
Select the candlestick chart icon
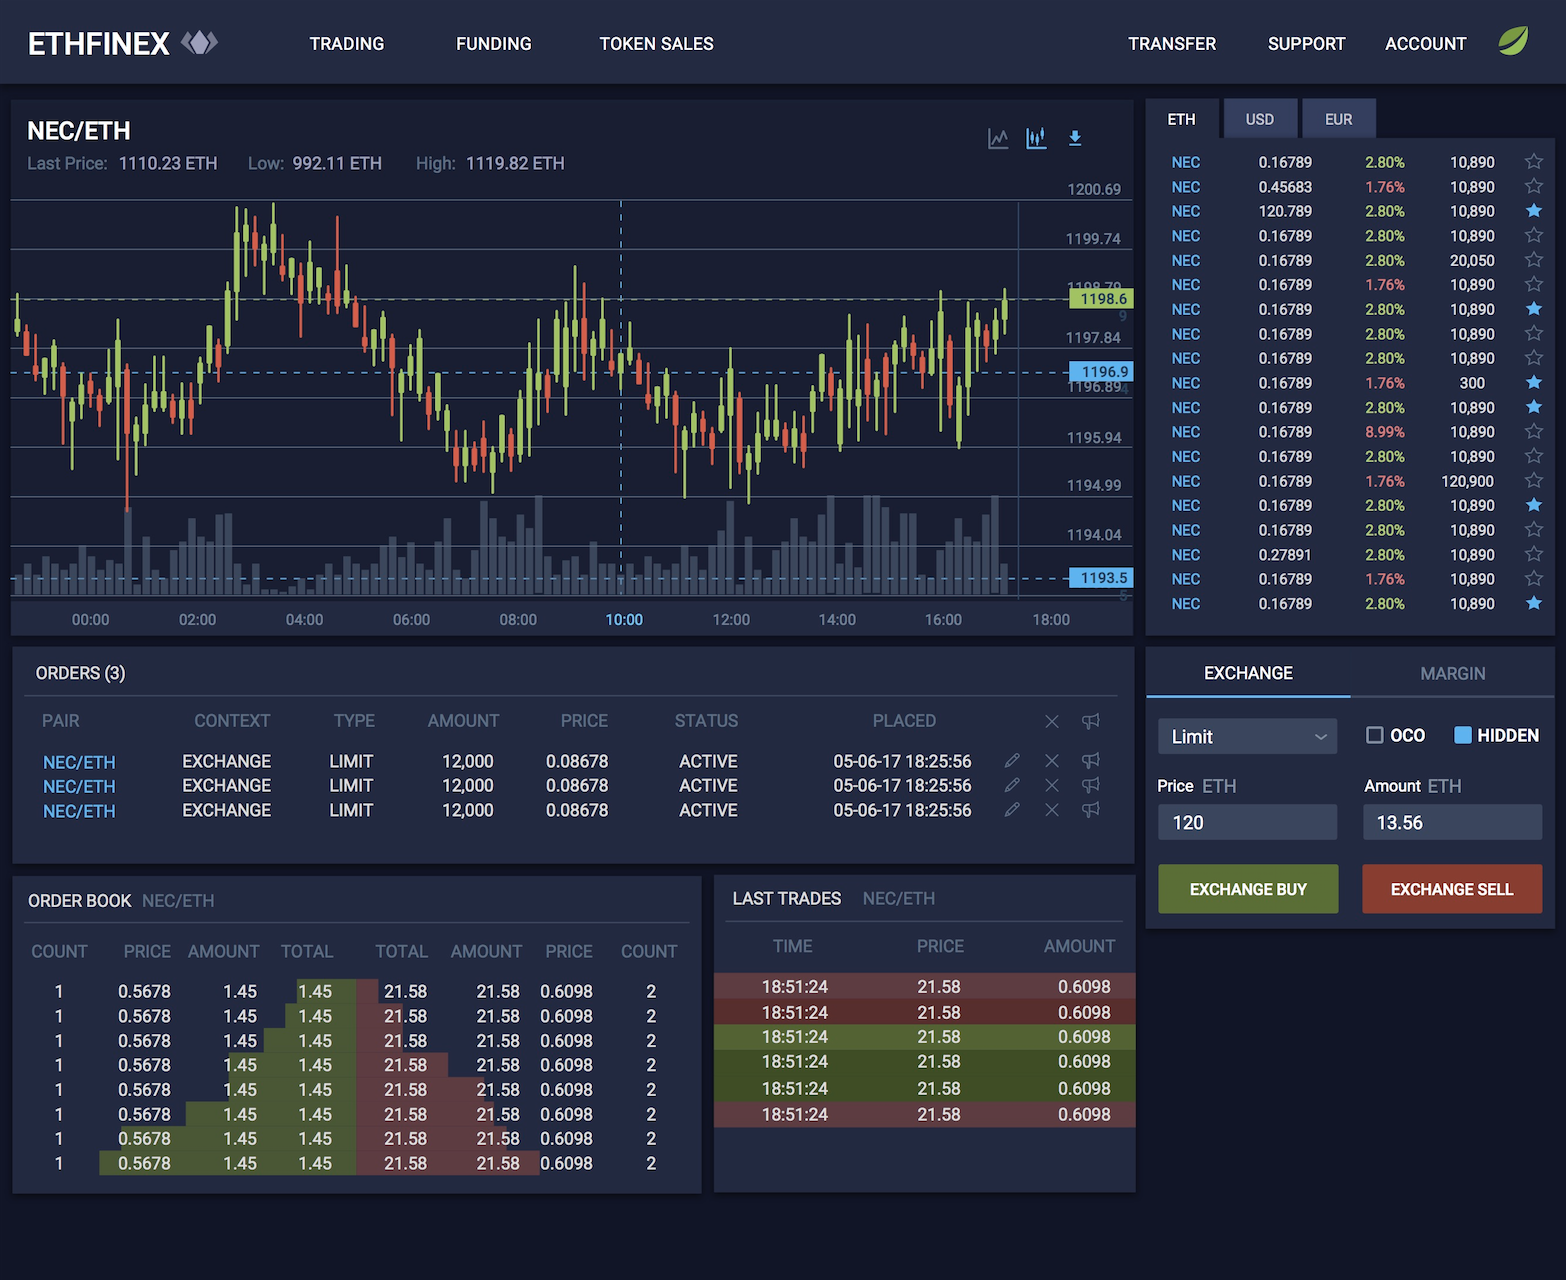(x=1036, y=139)
